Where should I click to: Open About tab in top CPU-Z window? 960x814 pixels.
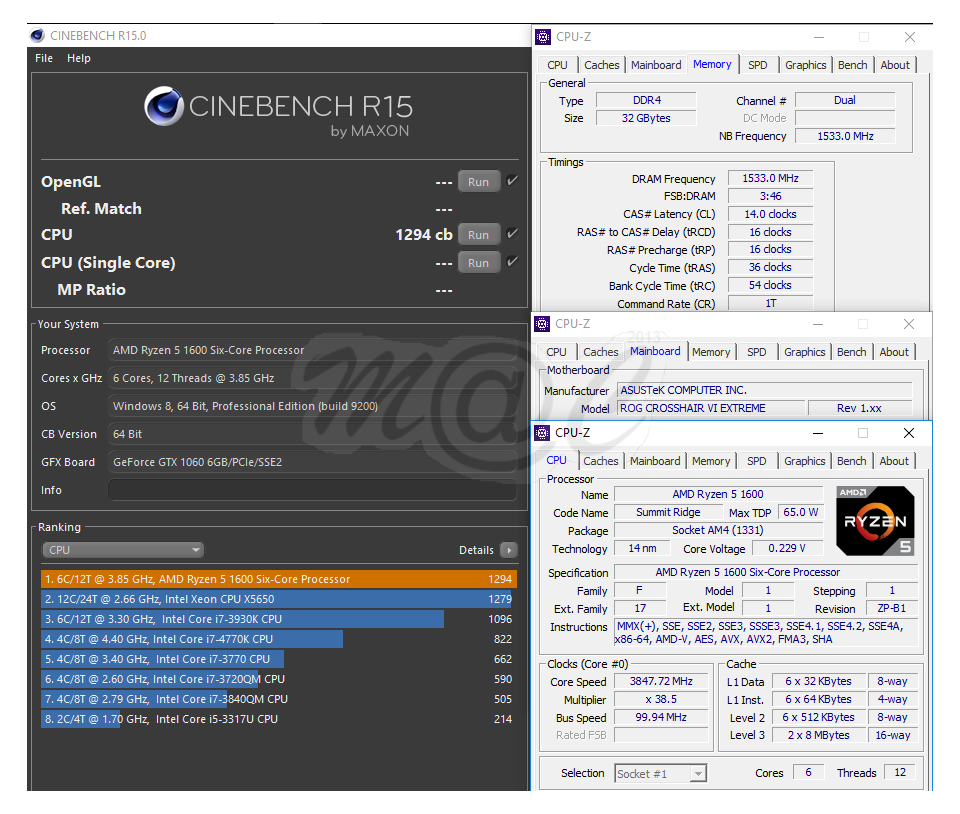[894, 65]
